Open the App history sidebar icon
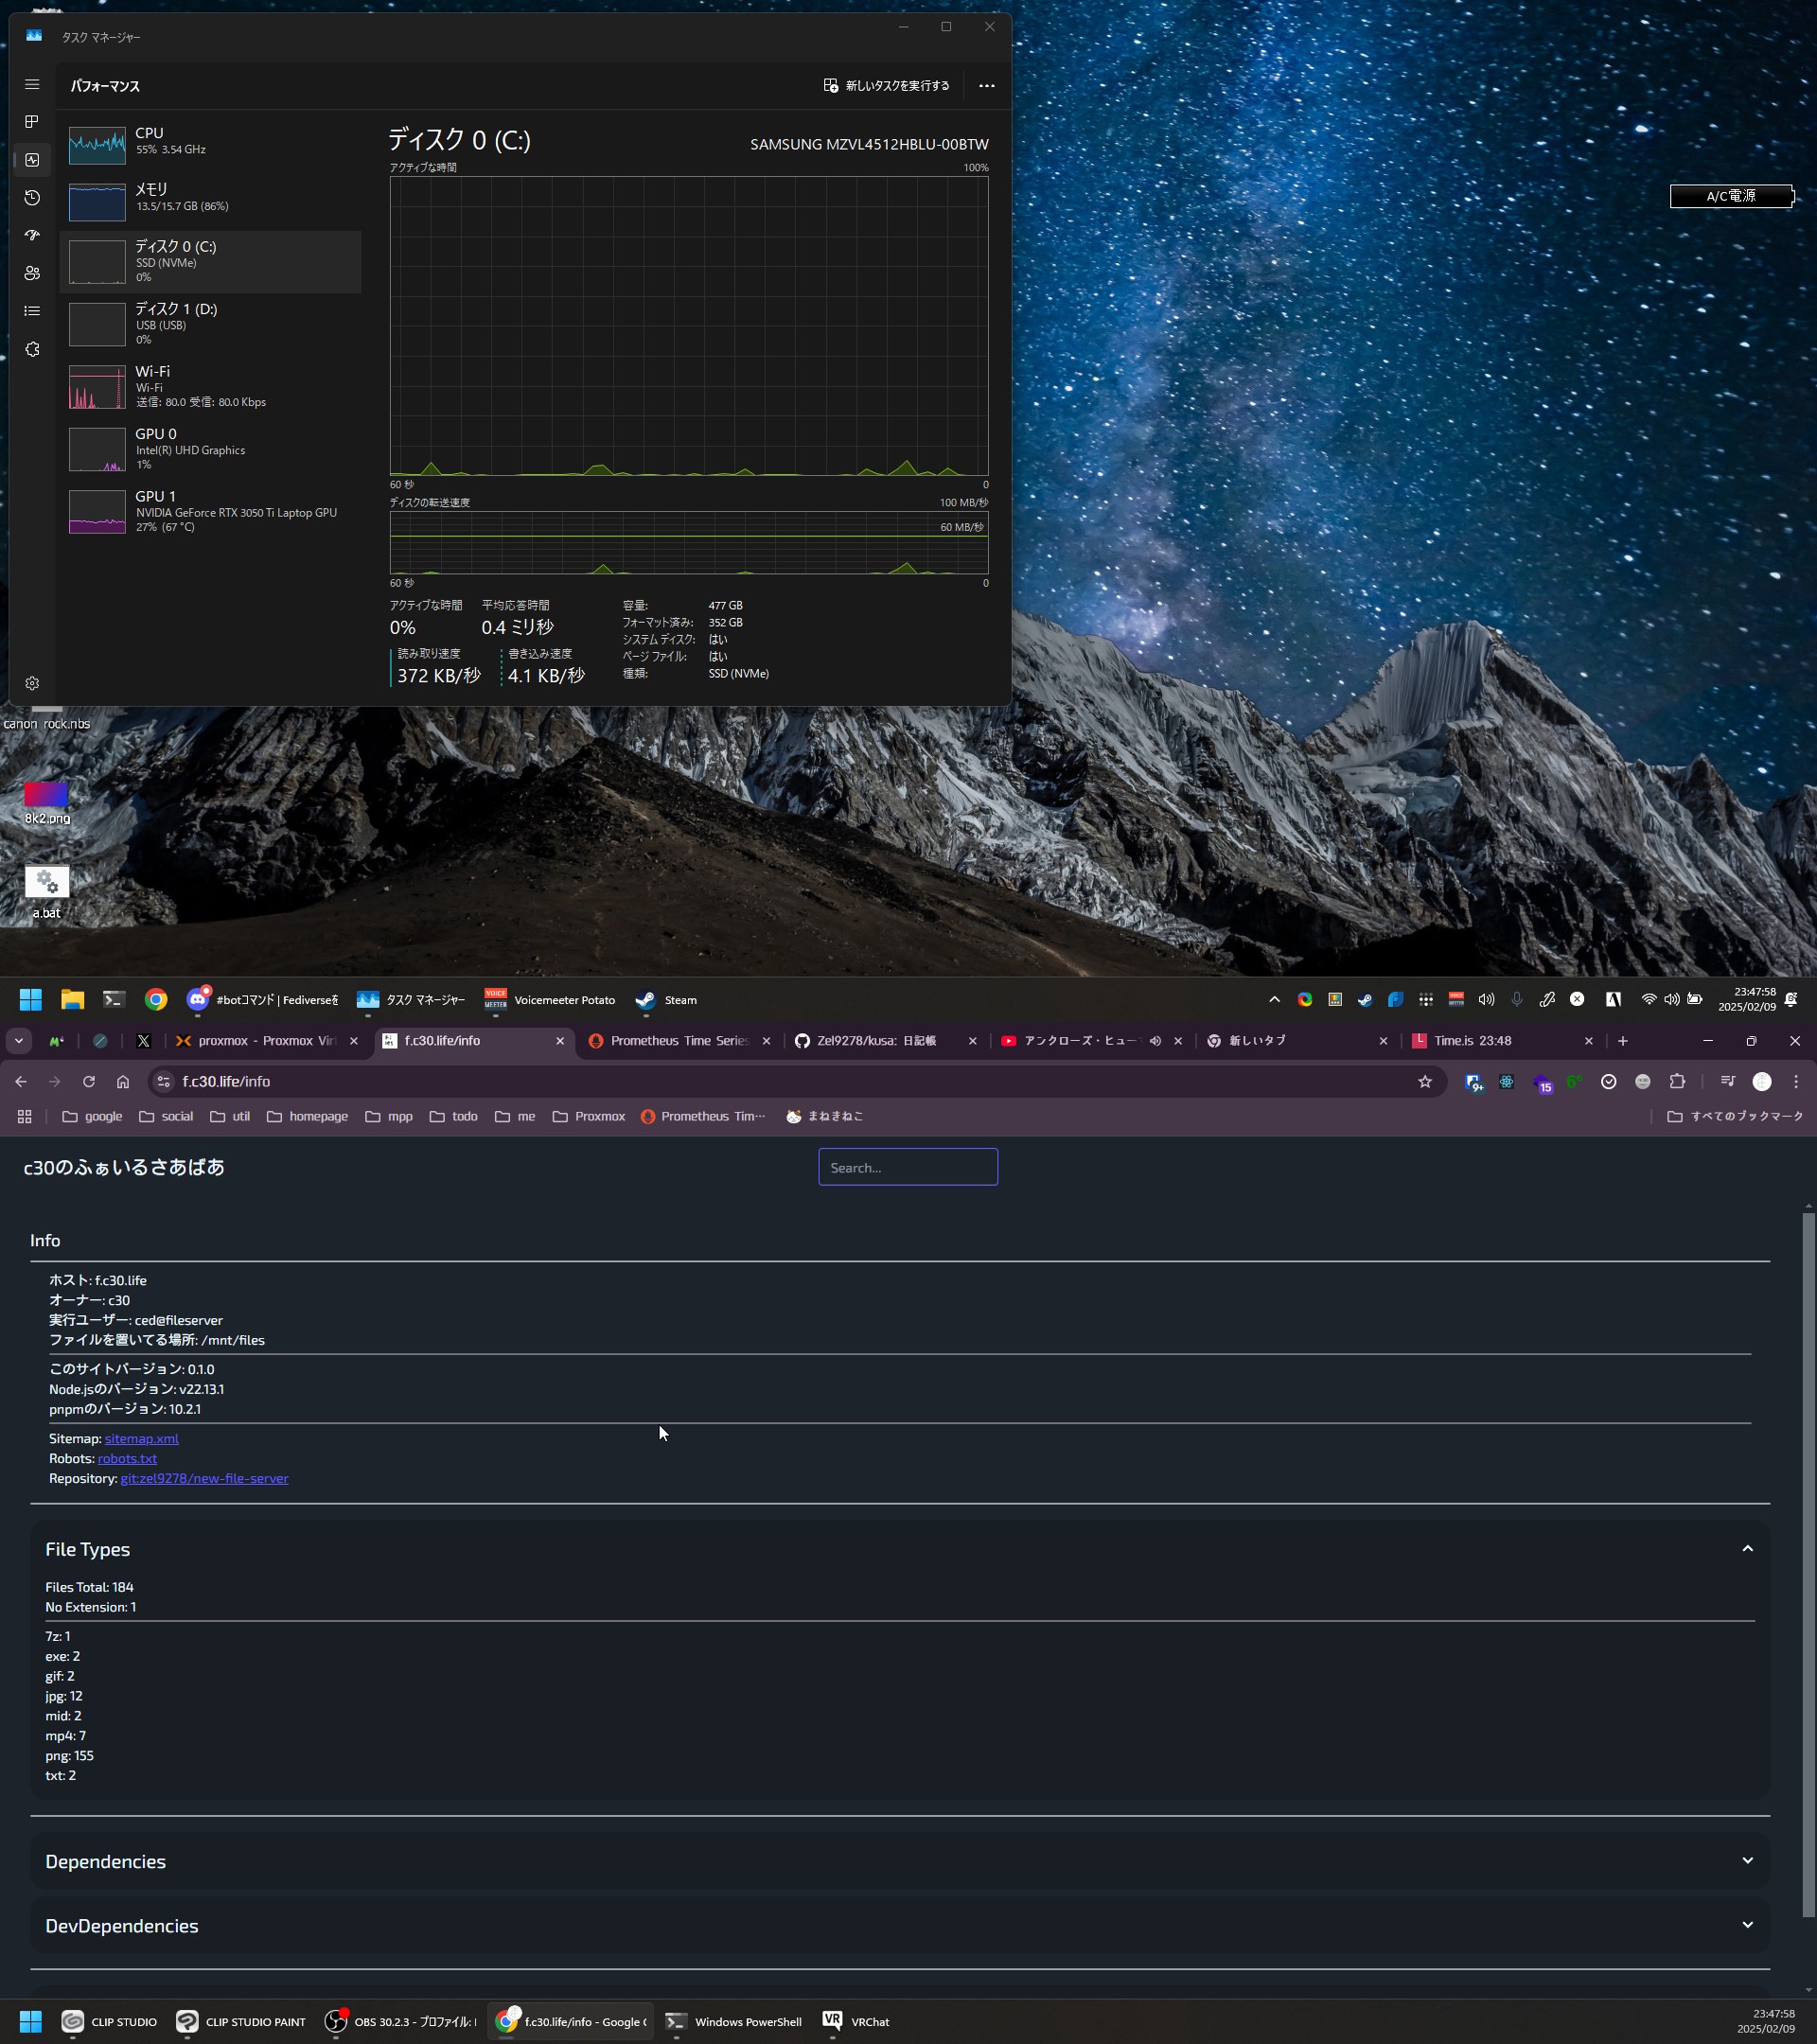 tap(32, 198)
